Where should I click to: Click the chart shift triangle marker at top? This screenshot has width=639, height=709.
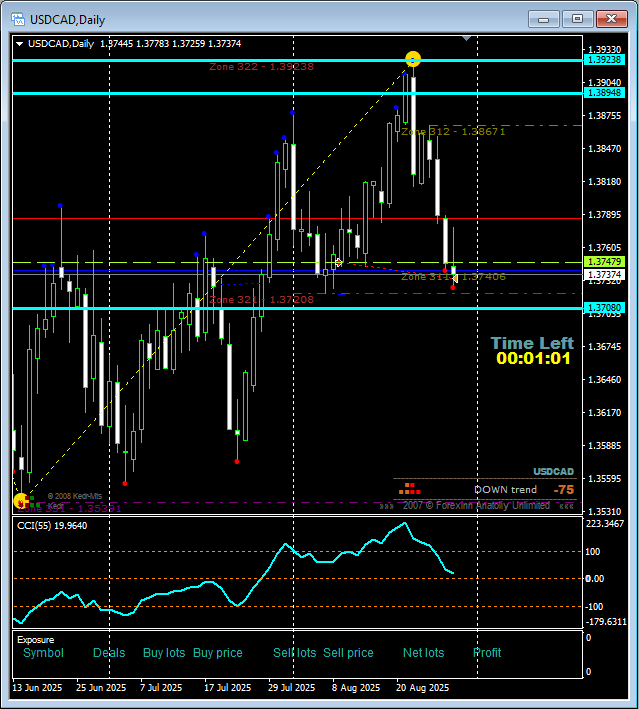(466, 39)
